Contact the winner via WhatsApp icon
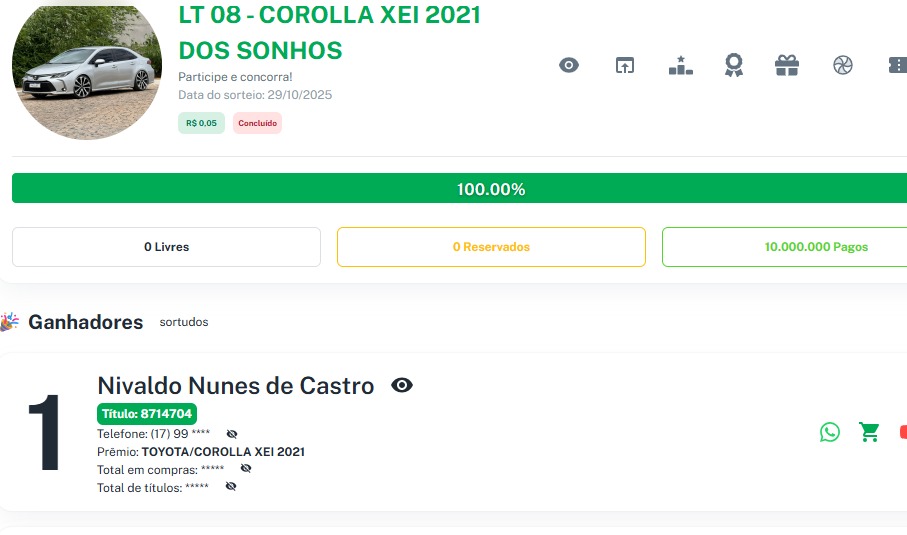The height and width of the screenshot is (535, 907). [830, 432]
